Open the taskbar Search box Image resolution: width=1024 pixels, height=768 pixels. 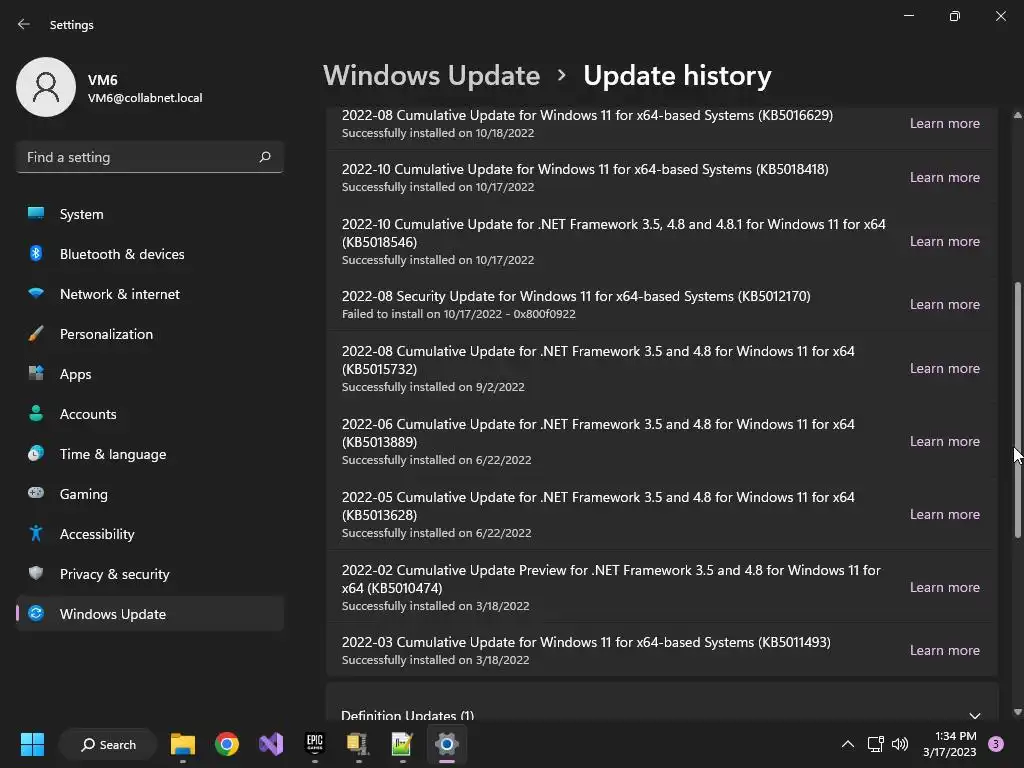click(108, 744)
